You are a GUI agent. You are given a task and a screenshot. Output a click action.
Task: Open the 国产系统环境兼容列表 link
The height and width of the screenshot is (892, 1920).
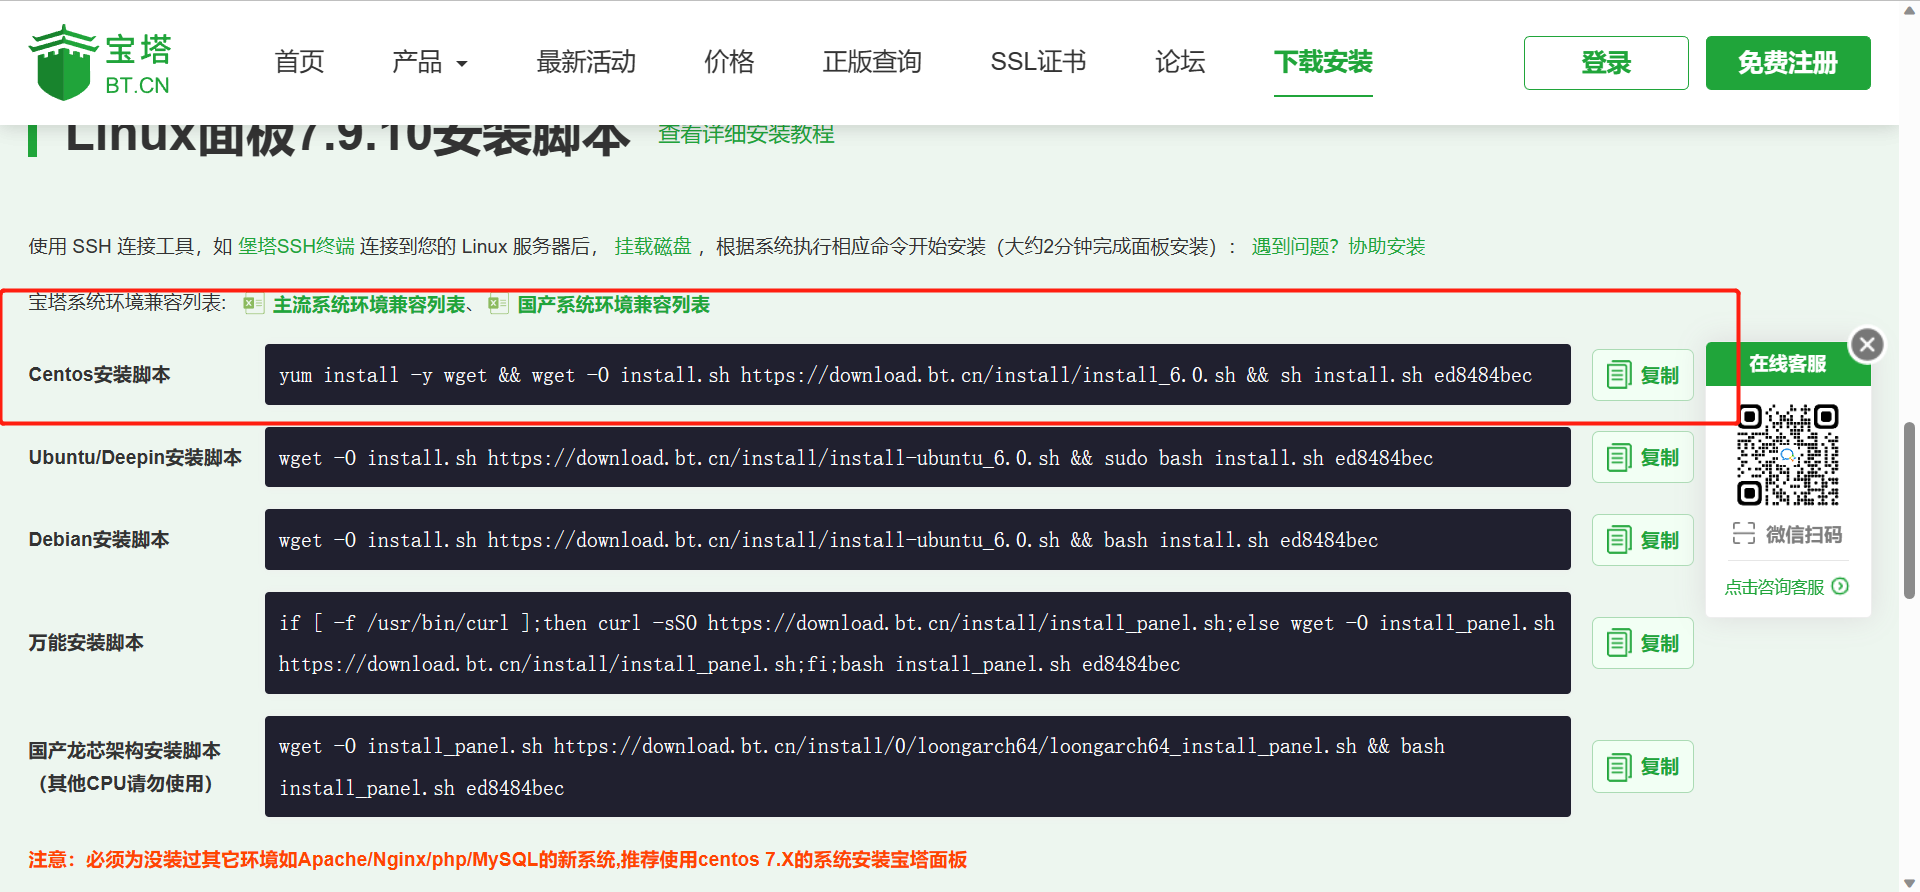(613, 305)
